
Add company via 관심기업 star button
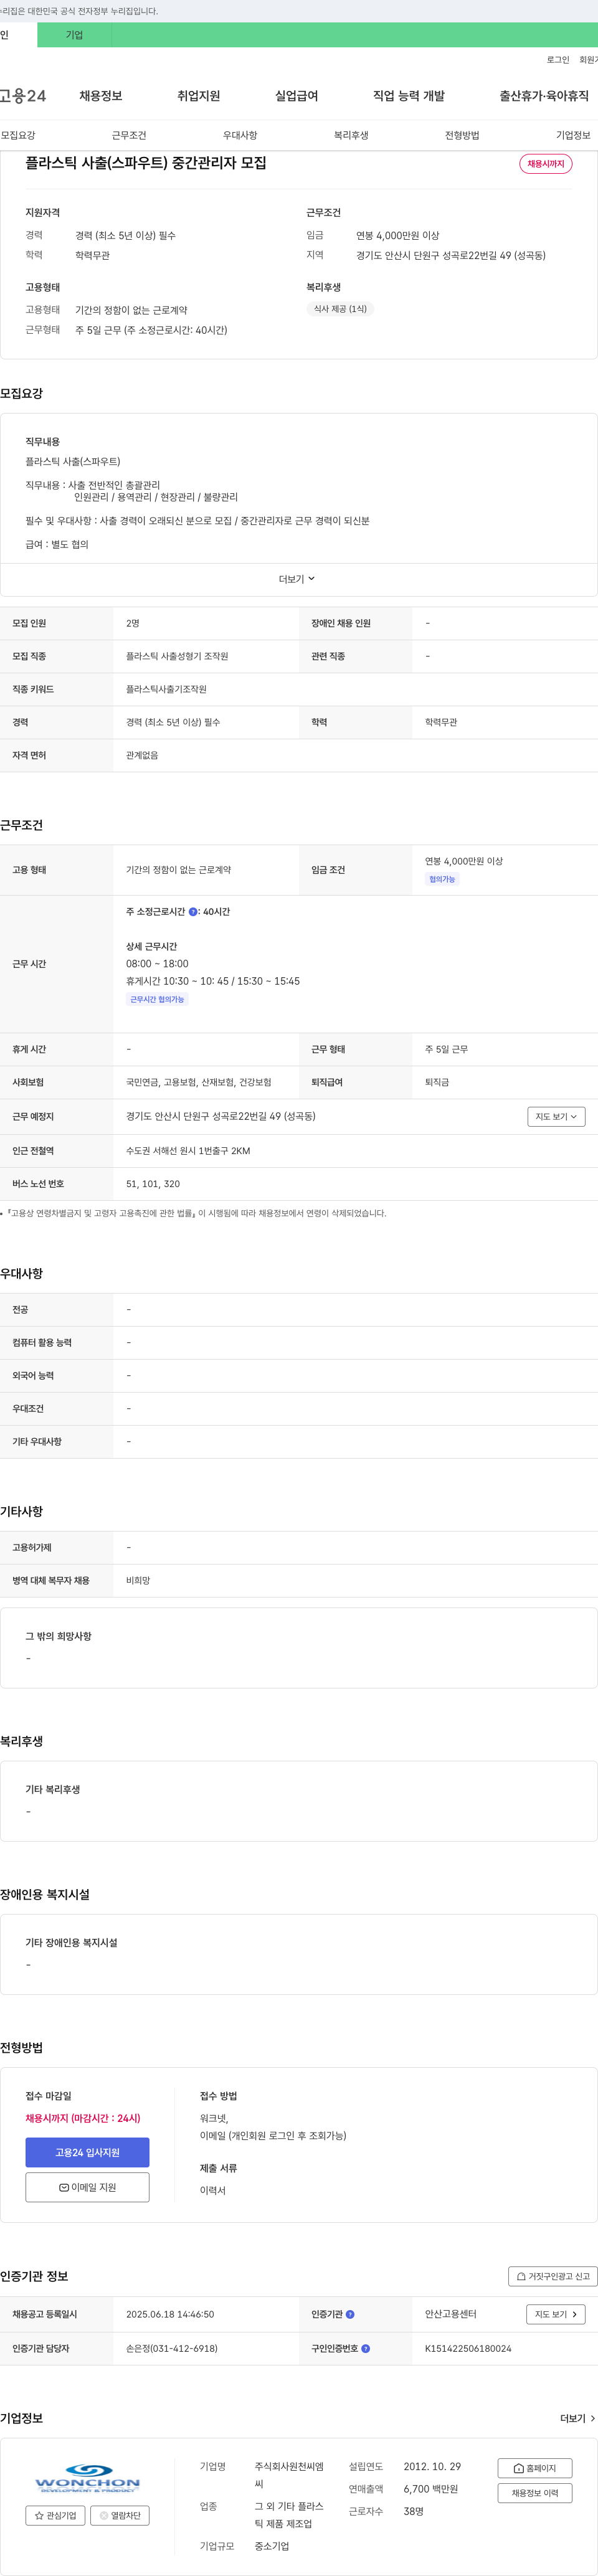coord(55,2515)
